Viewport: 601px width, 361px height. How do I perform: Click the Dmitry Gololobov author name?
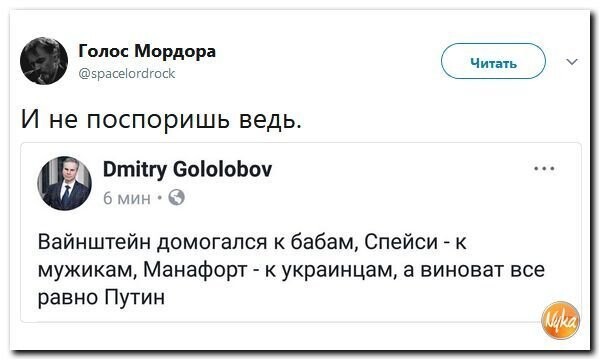click(x=187, y=169)
